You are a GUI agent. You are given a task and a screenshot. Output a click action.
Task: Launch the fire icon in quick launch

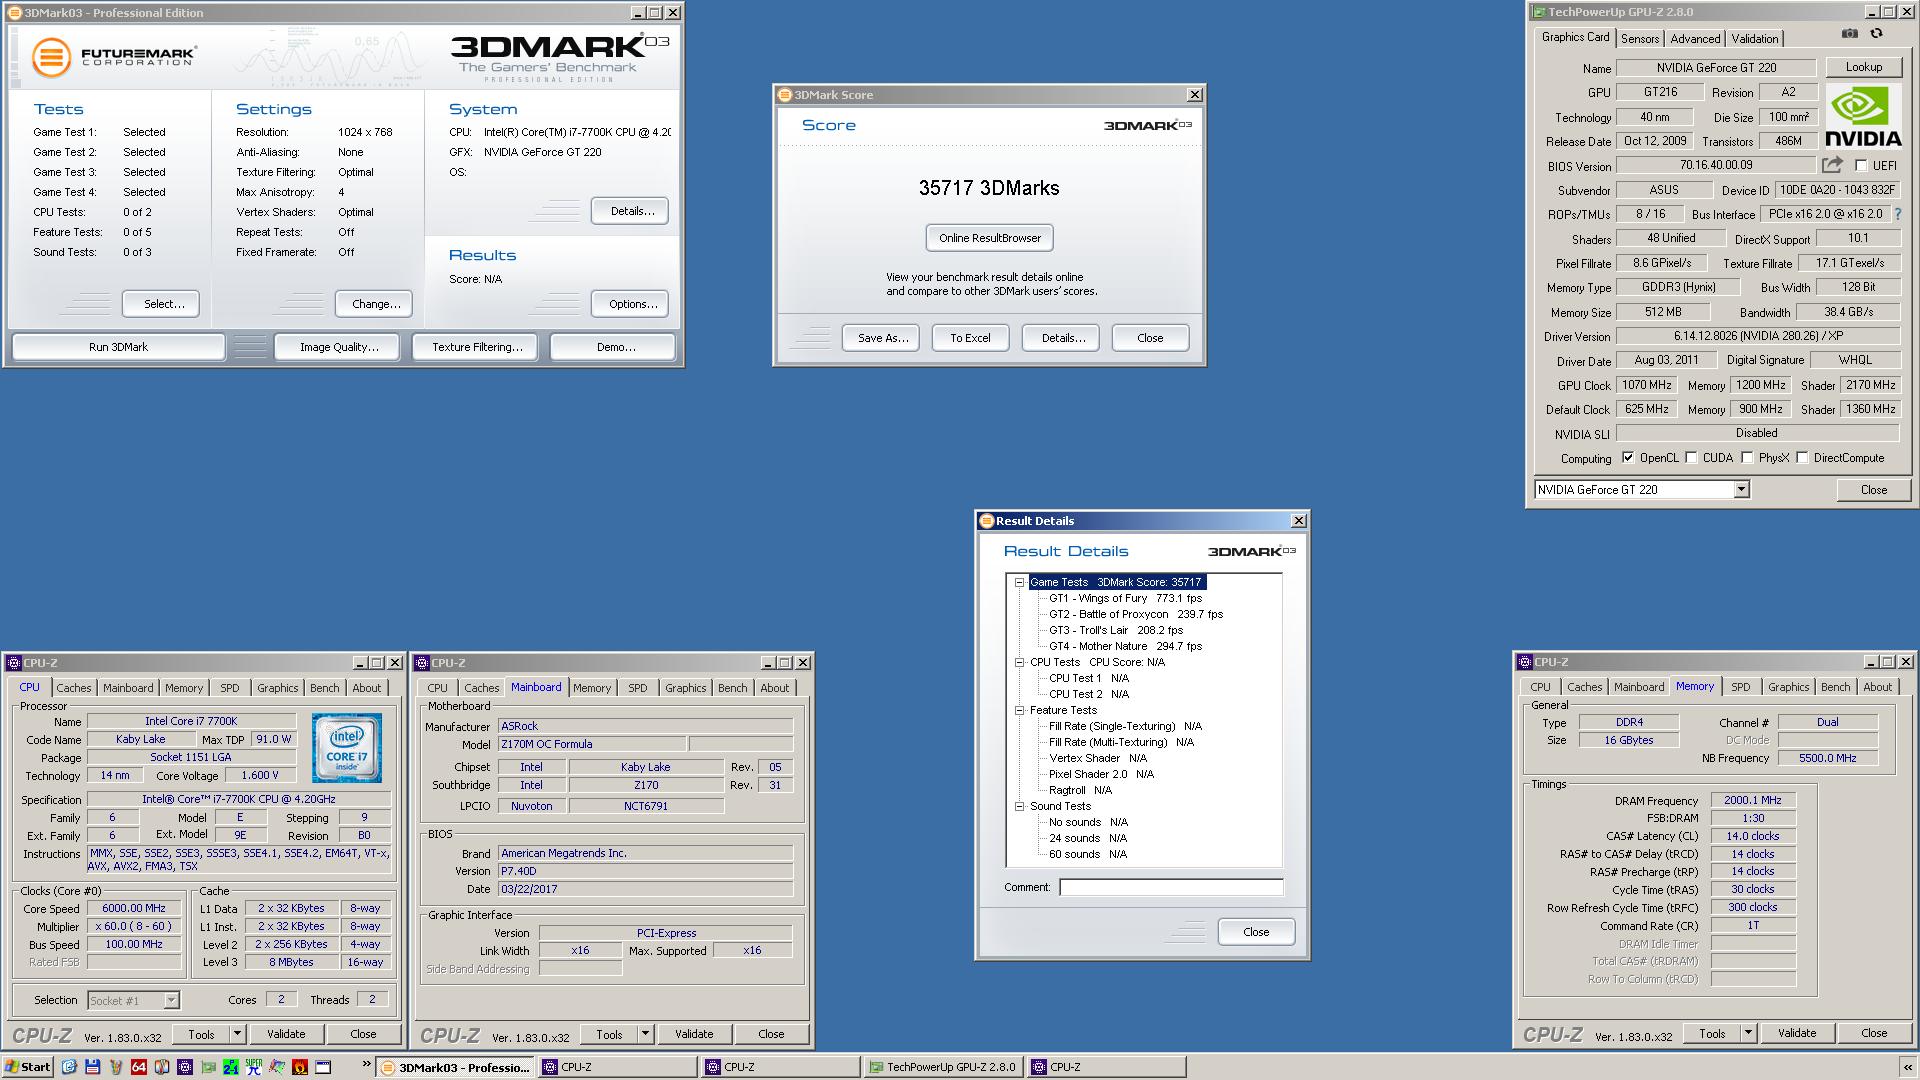pyautogui.click(x=299, y=1067)
